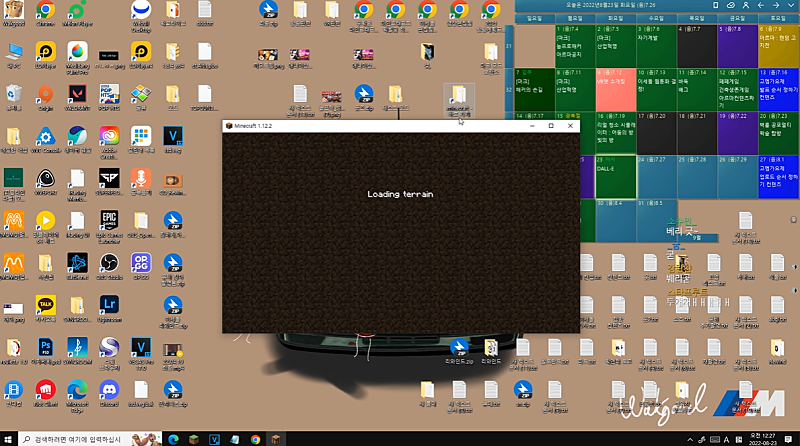Launch KakaoTalk desktop shortcut

45,309
